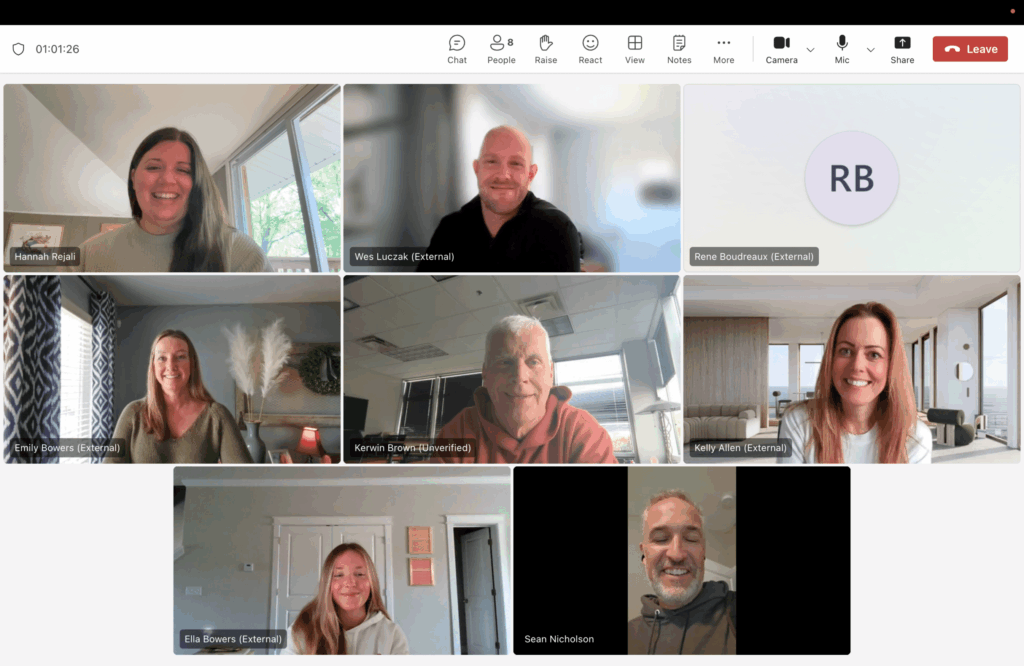Leave the meeting
The image size is (1024, 666).
[970, 49]
